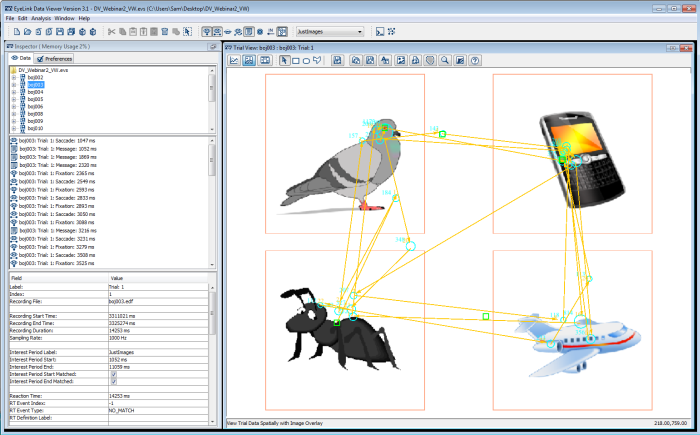Click the shield-shaped icon in Trial View toolbar
700x435 pixels.
click(x=430, y=60)
